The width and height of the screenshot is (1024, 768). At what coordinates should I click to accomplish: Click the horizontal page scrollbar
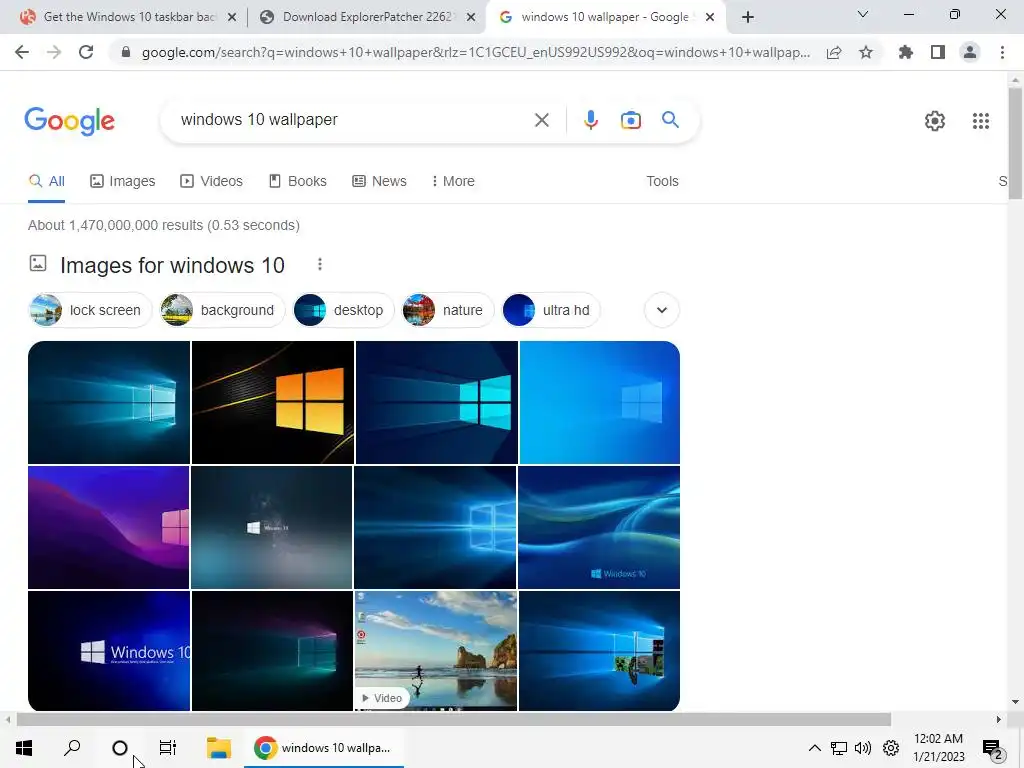454,720
